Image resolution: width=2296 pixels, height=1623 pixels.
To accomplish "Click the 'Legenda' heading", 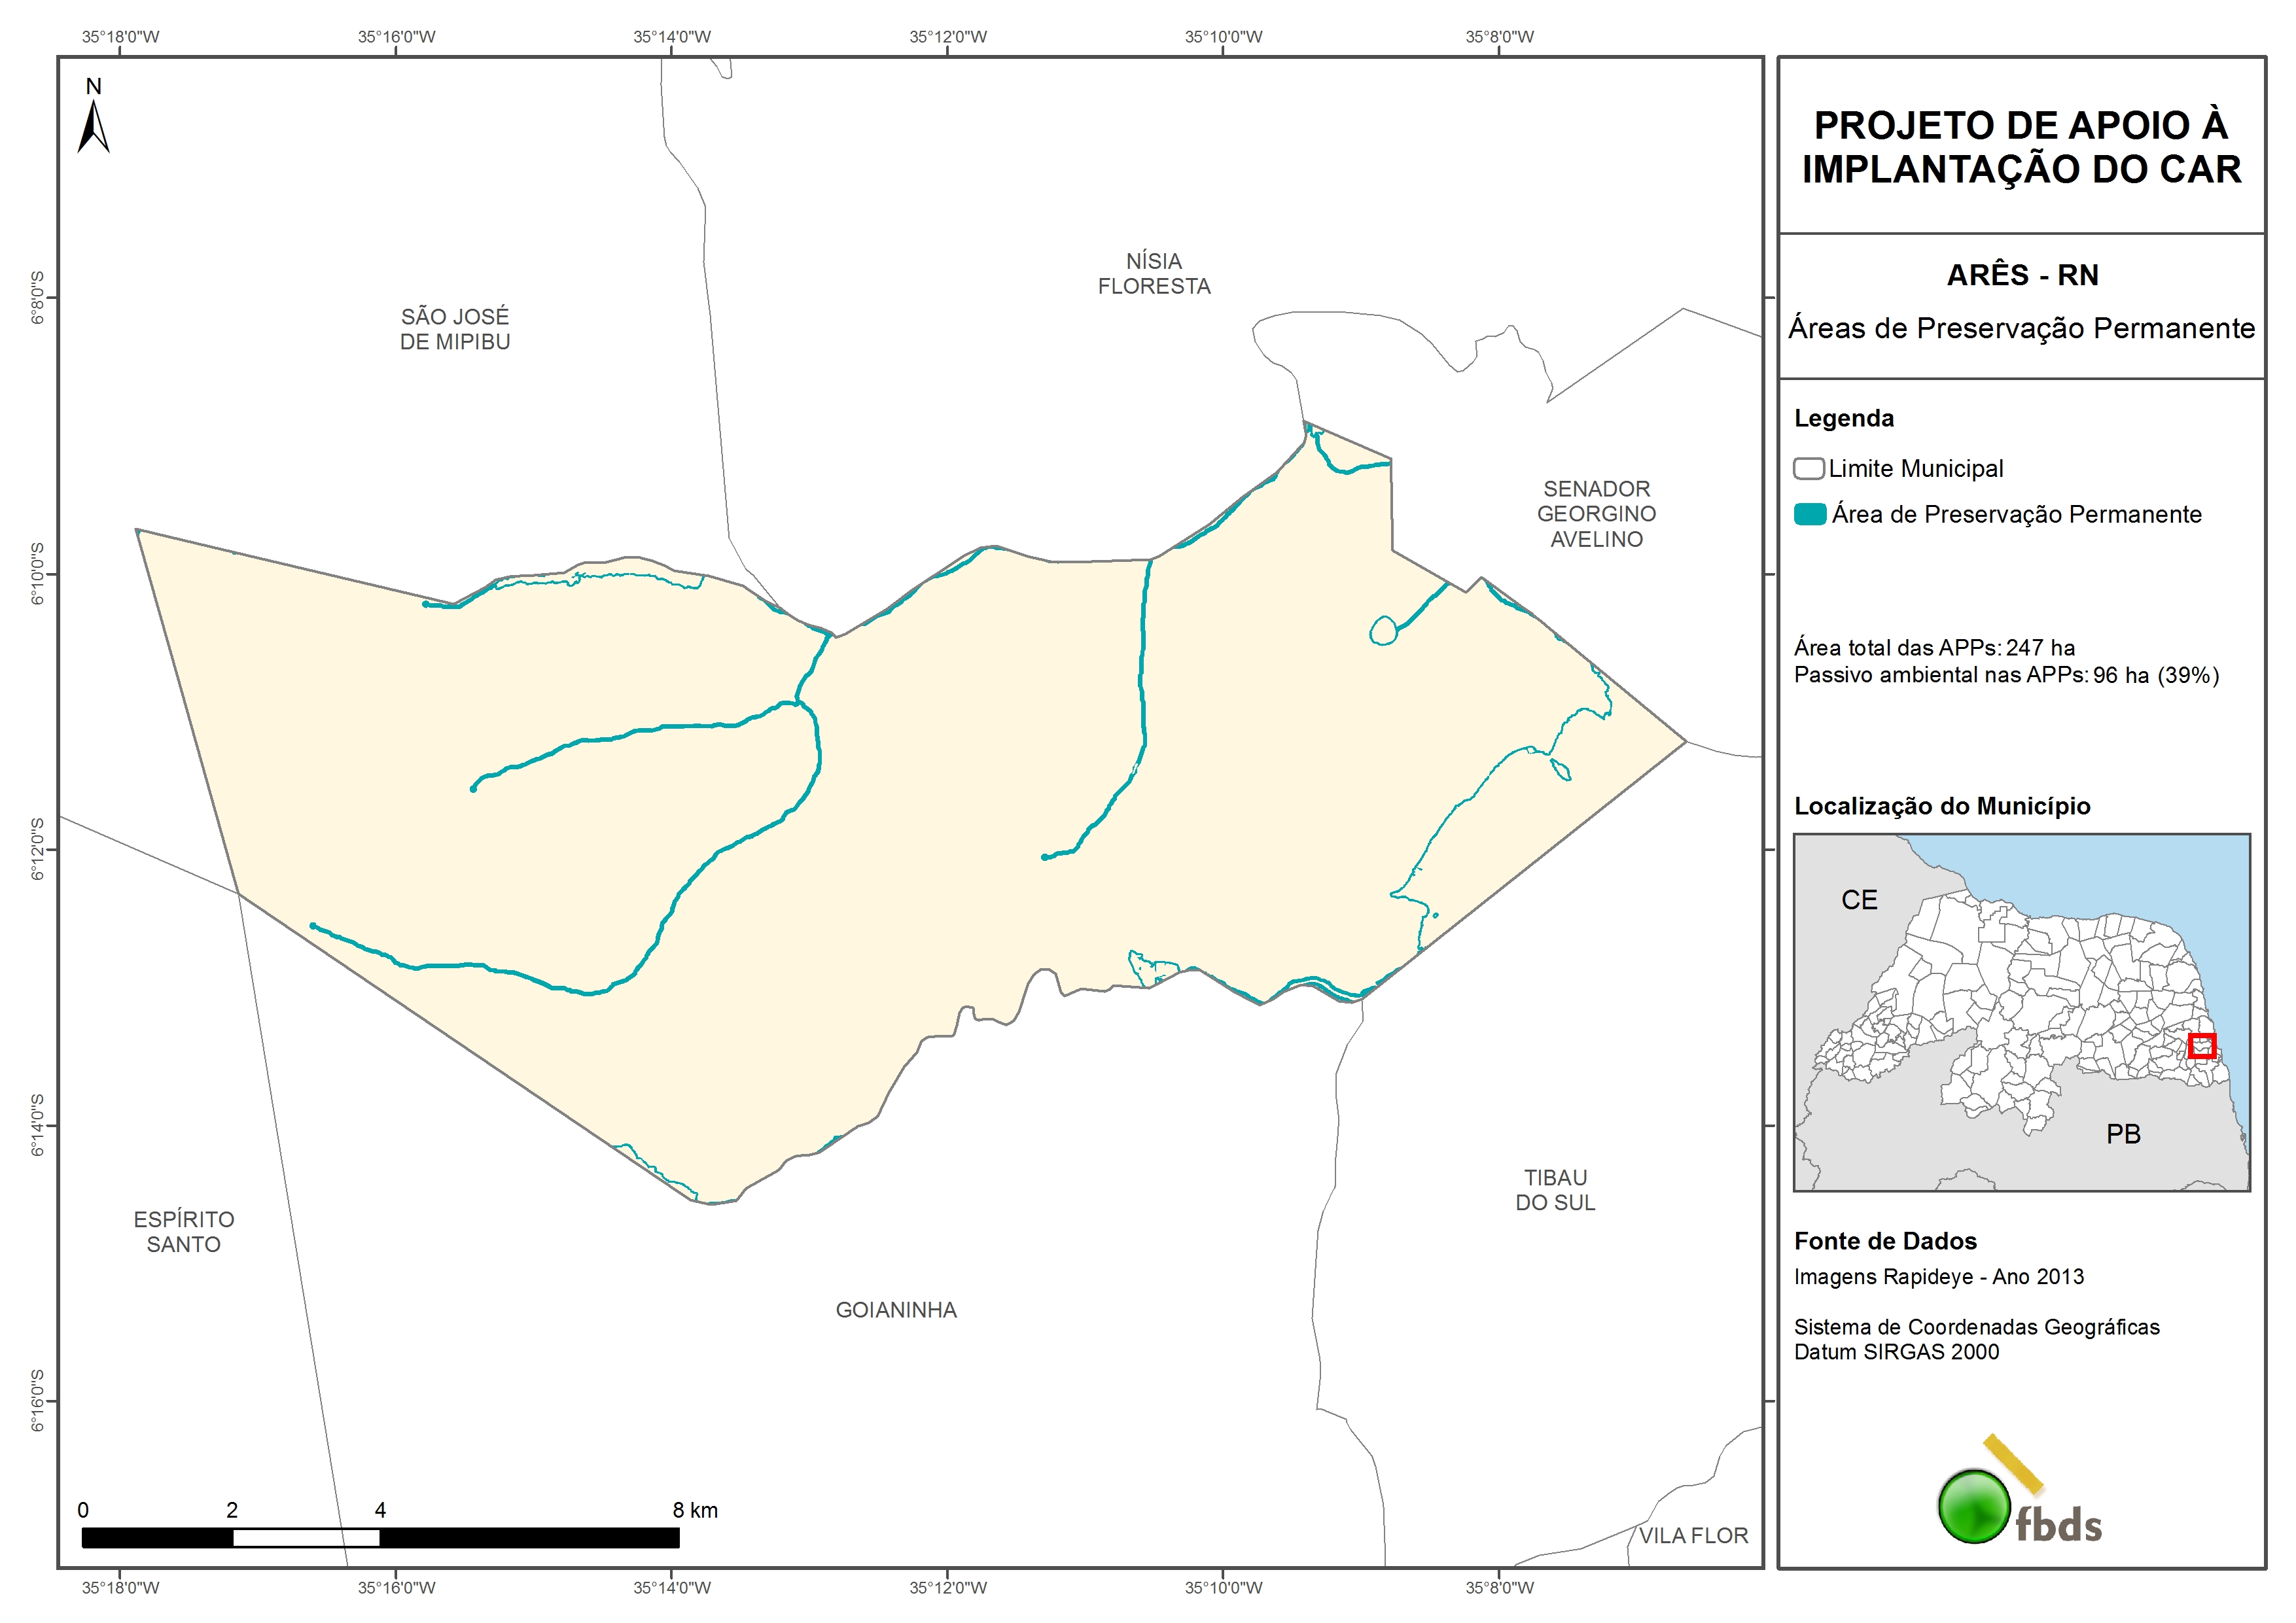I will pos(1844,419).
